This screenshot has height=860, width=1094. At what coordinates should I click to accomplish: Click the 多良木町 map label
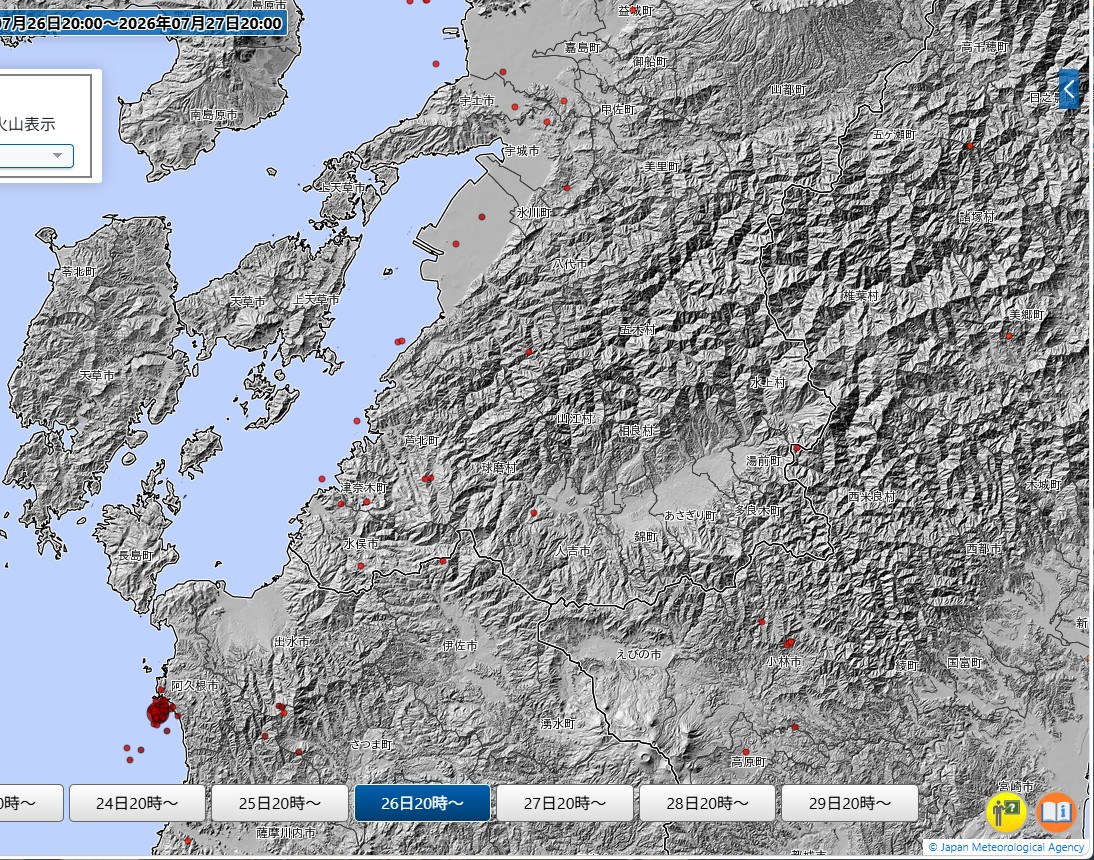pos(758,511)
